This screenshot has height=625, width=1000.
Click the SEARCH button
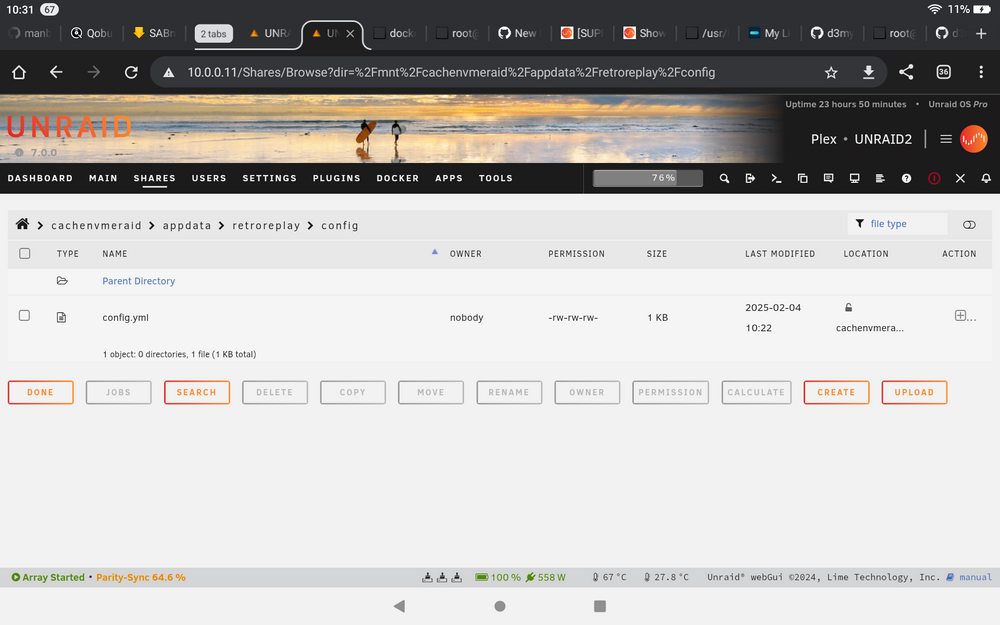point(196,392)
